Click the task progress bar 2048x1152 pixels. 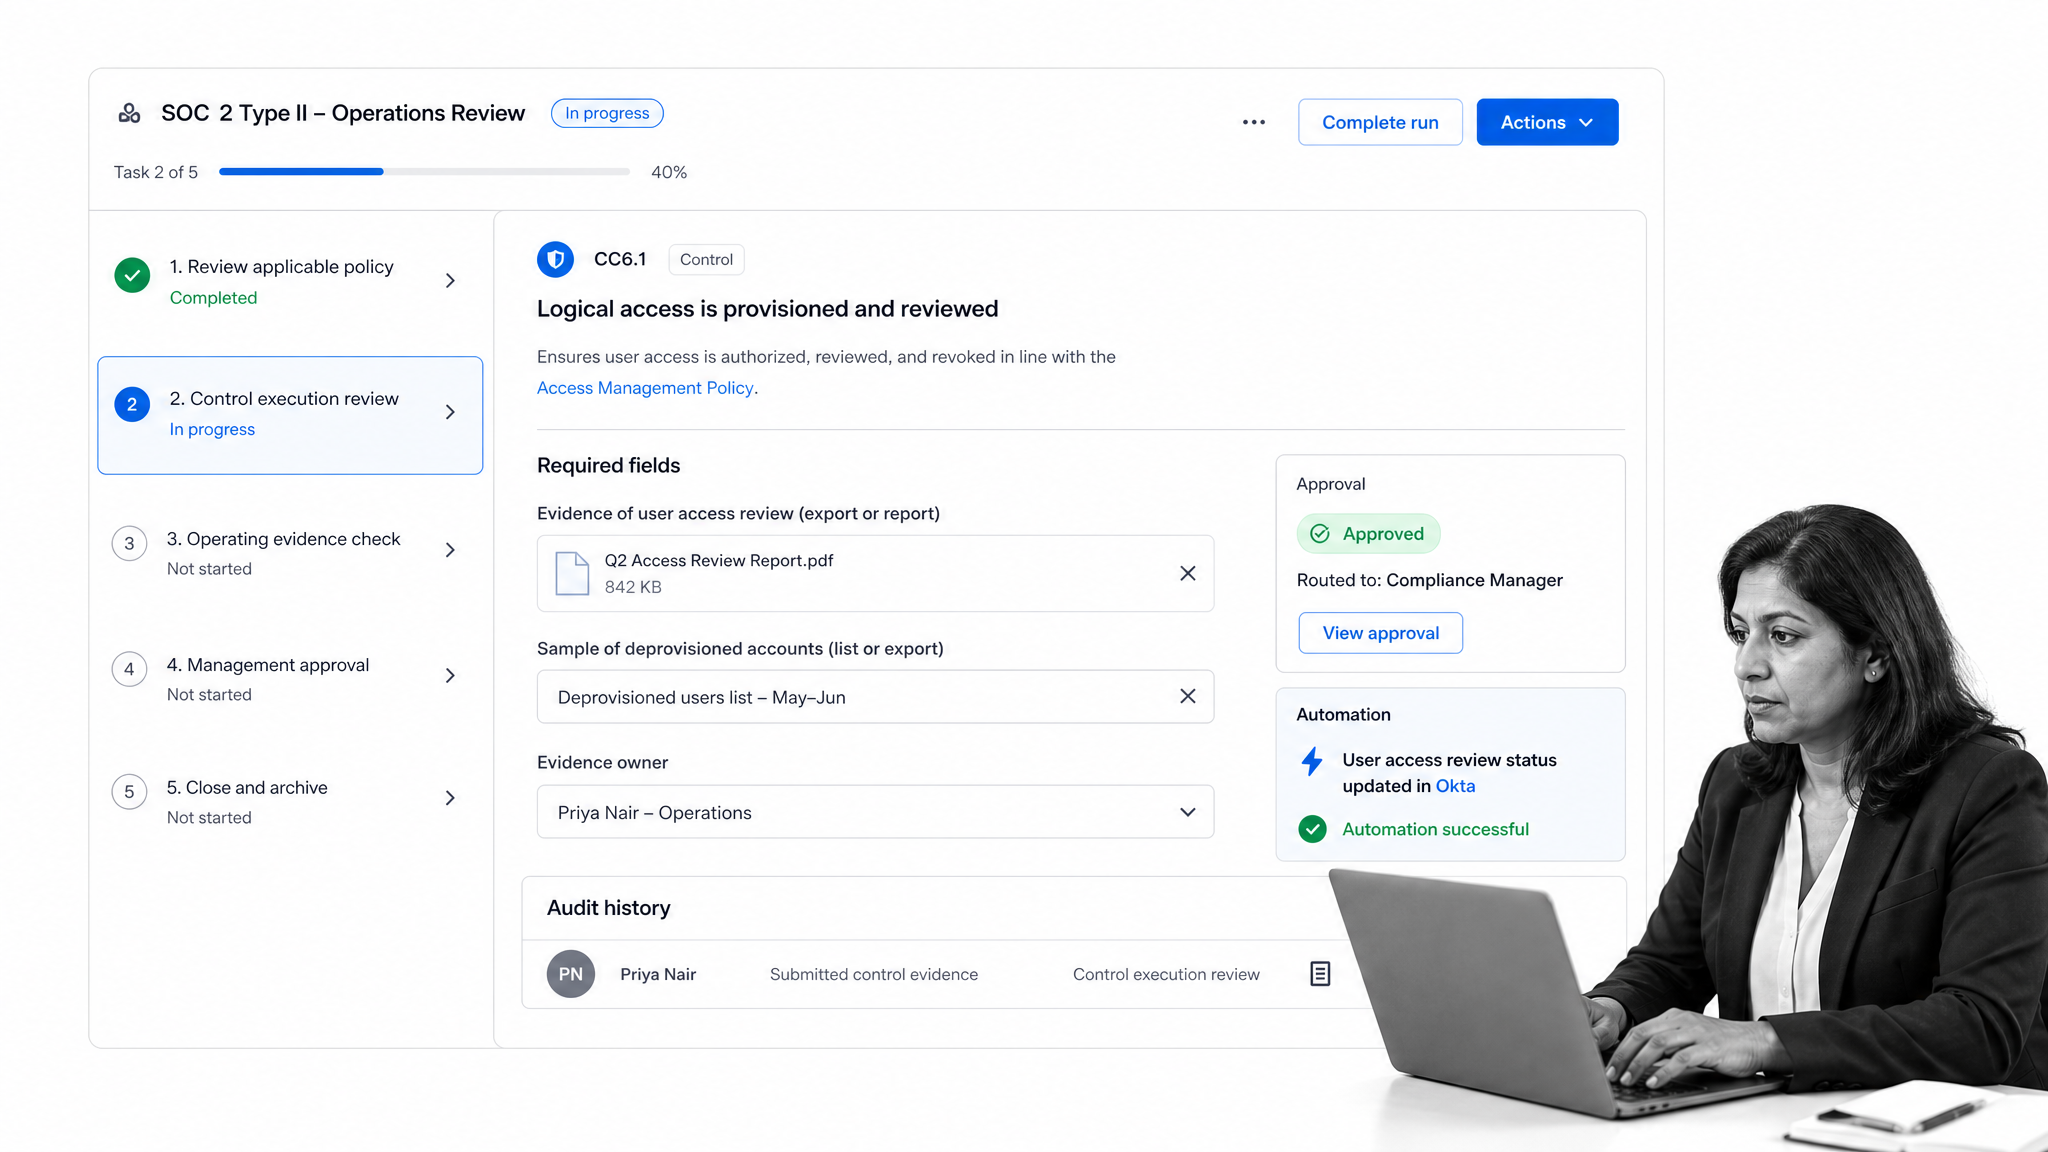point(424,172)
